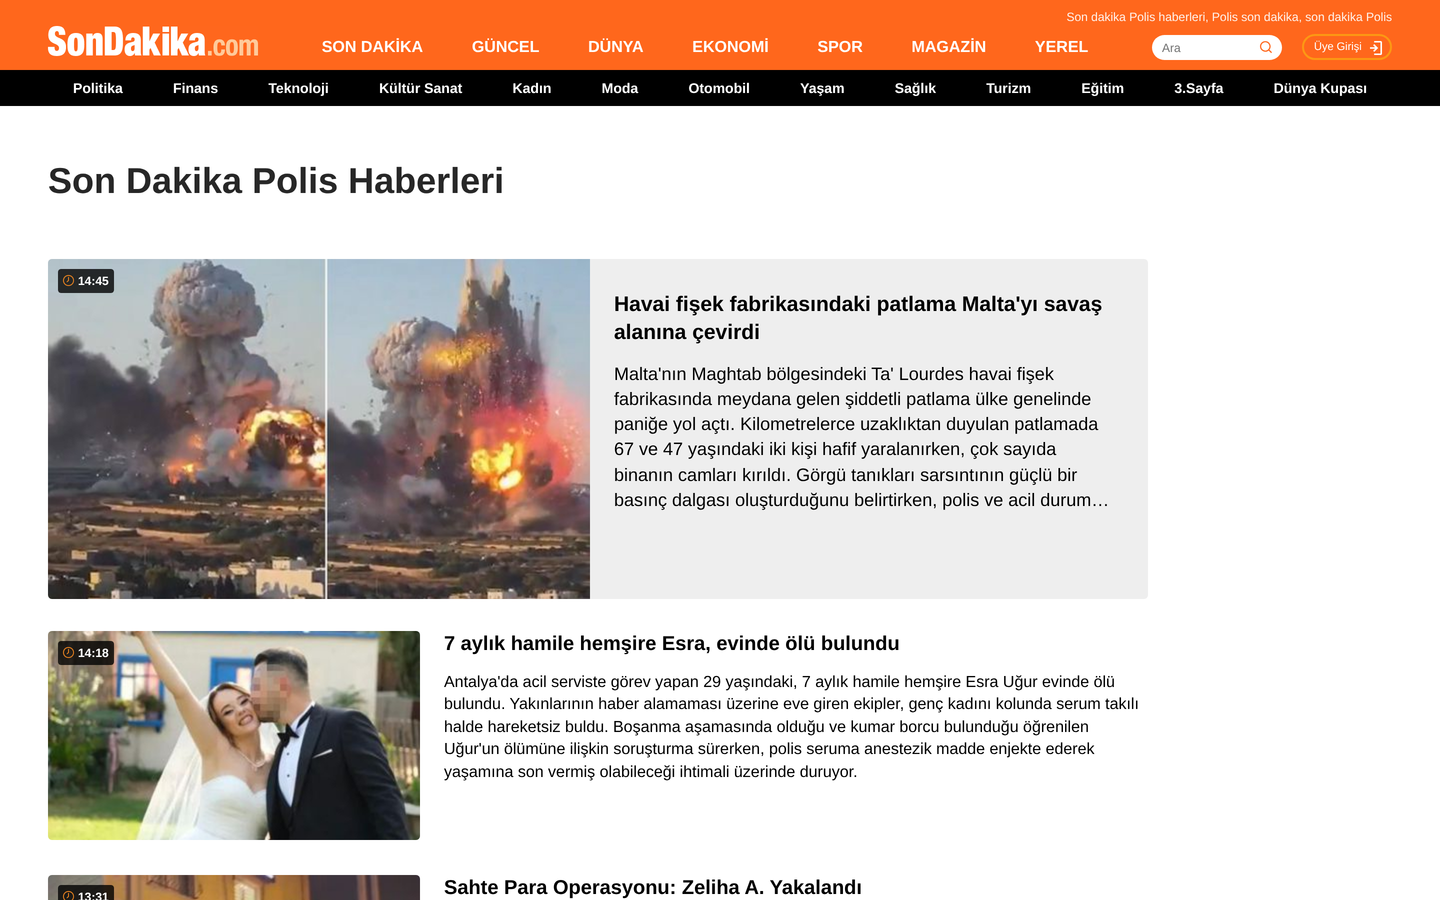Go to the 3.Sayfa category
The image size is (1440, 900).
pos(1198,88)
